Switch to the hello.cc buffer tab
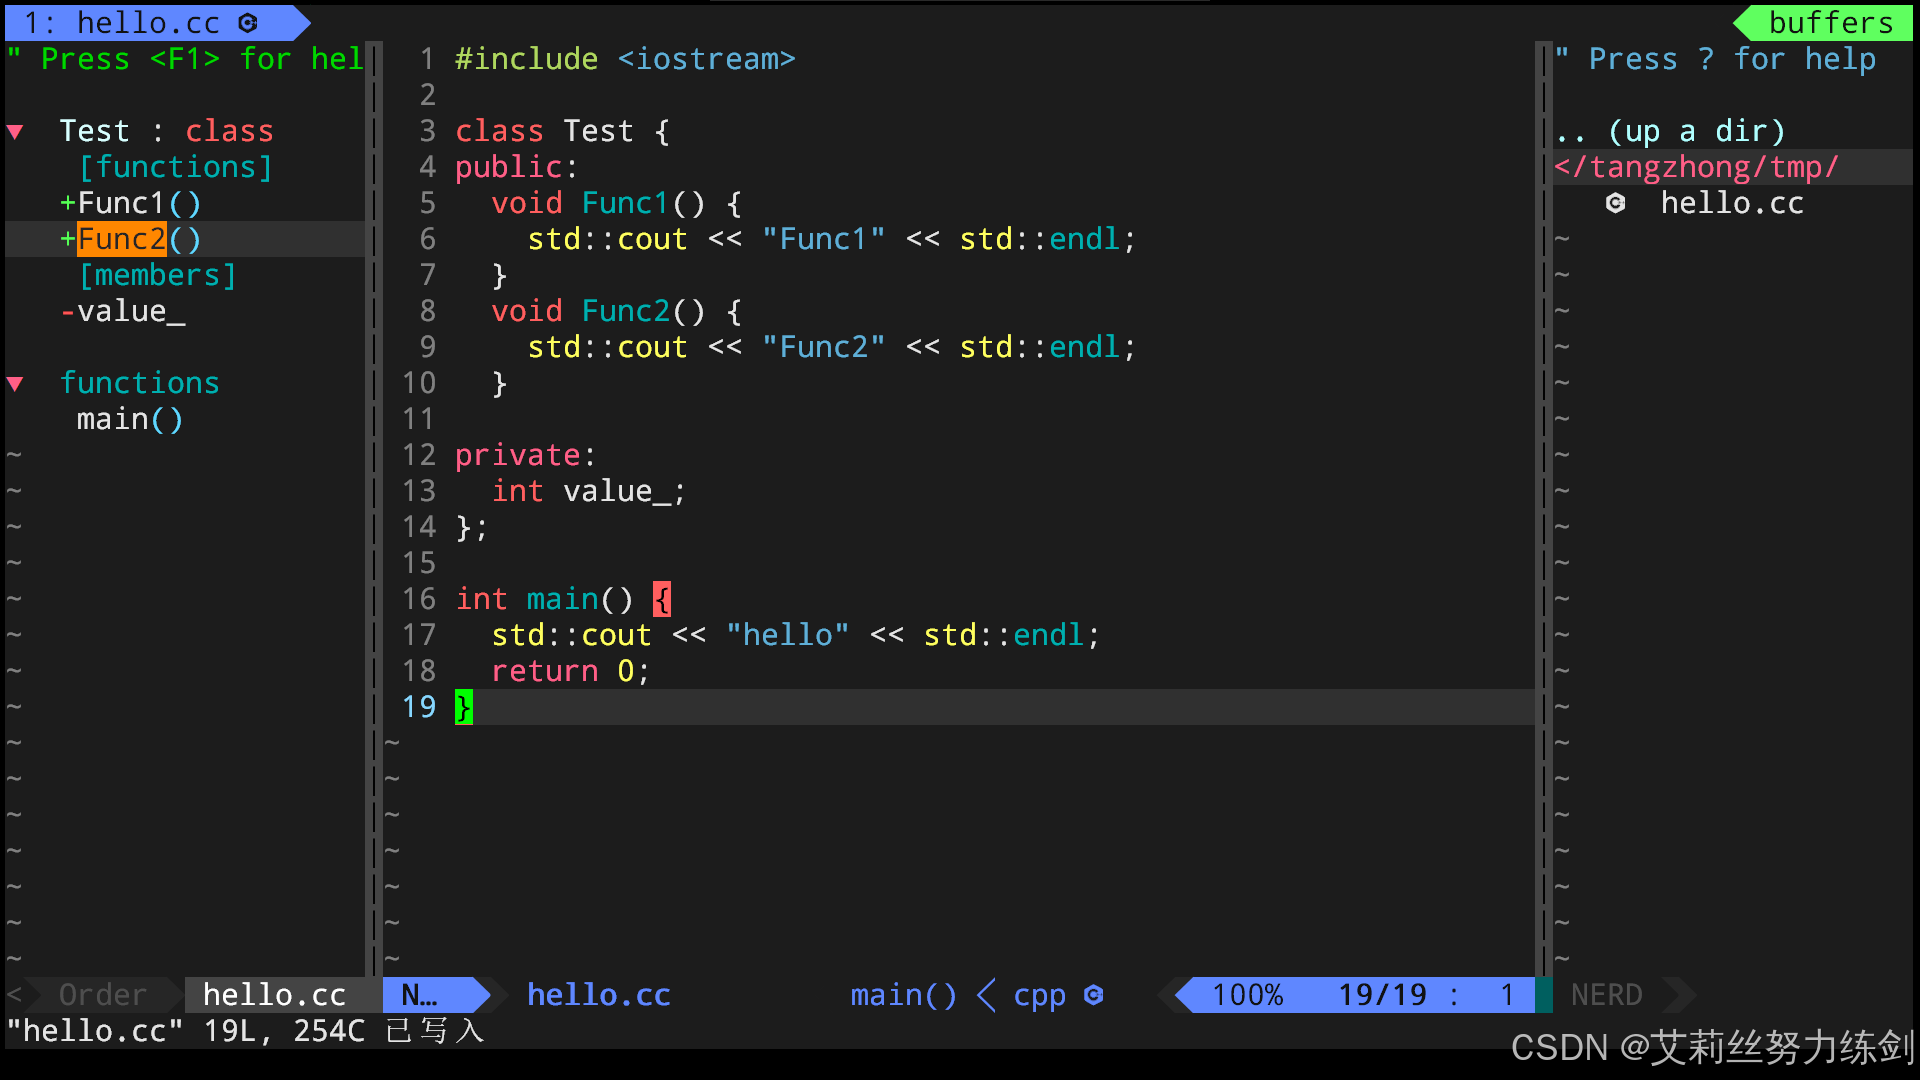This screenshot has width=1920, height=1080. coord(148,23)
